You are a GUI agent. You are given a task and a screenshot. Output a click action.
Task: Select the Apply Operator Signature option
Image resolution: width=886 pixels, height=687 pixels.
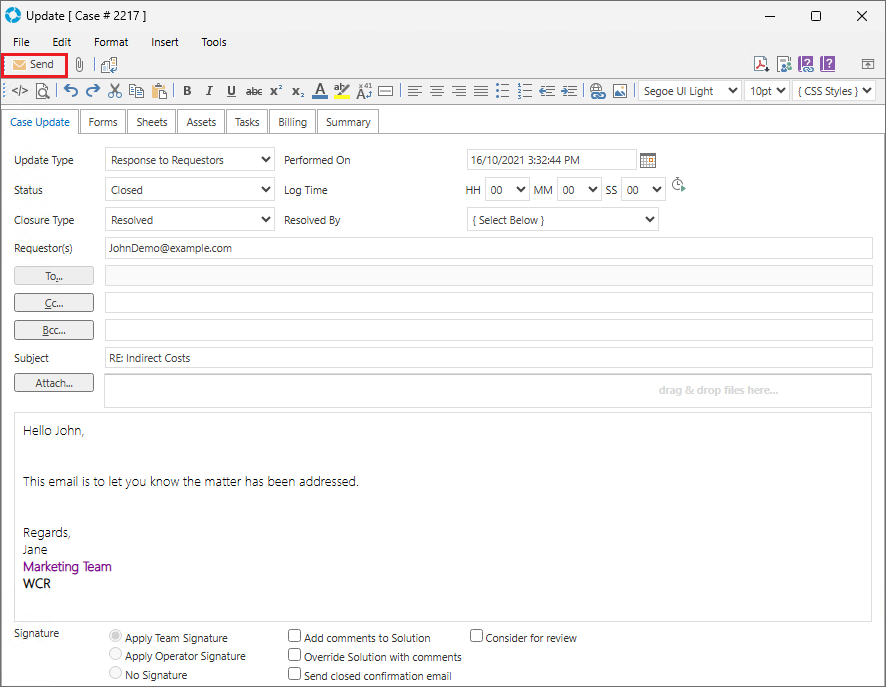(115, 654)
